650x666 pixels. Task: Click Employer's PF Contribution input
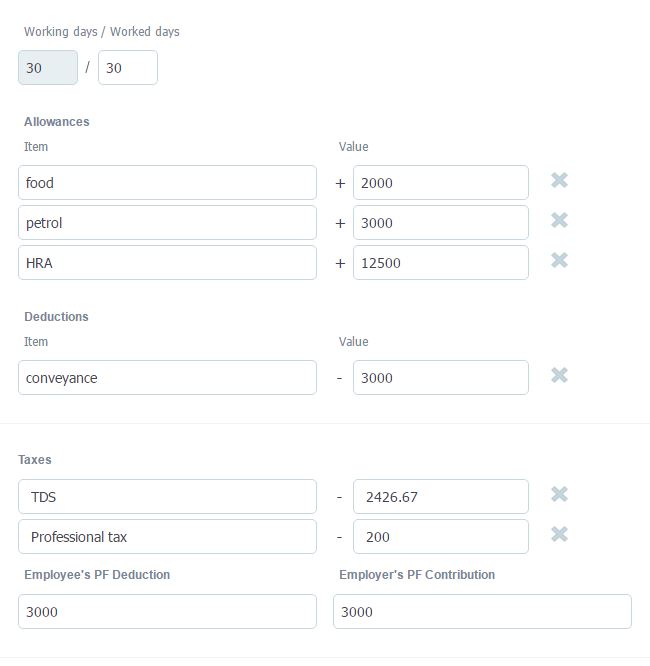click(482, 612)
